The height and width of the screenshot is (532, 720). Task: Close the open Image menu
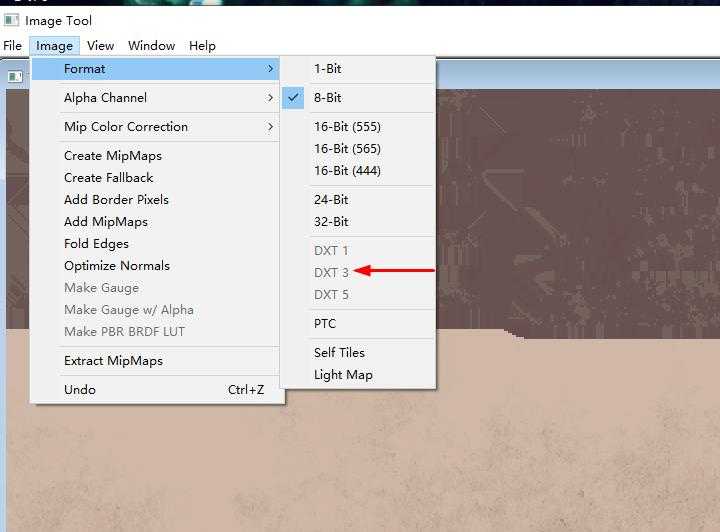(54, 46)
